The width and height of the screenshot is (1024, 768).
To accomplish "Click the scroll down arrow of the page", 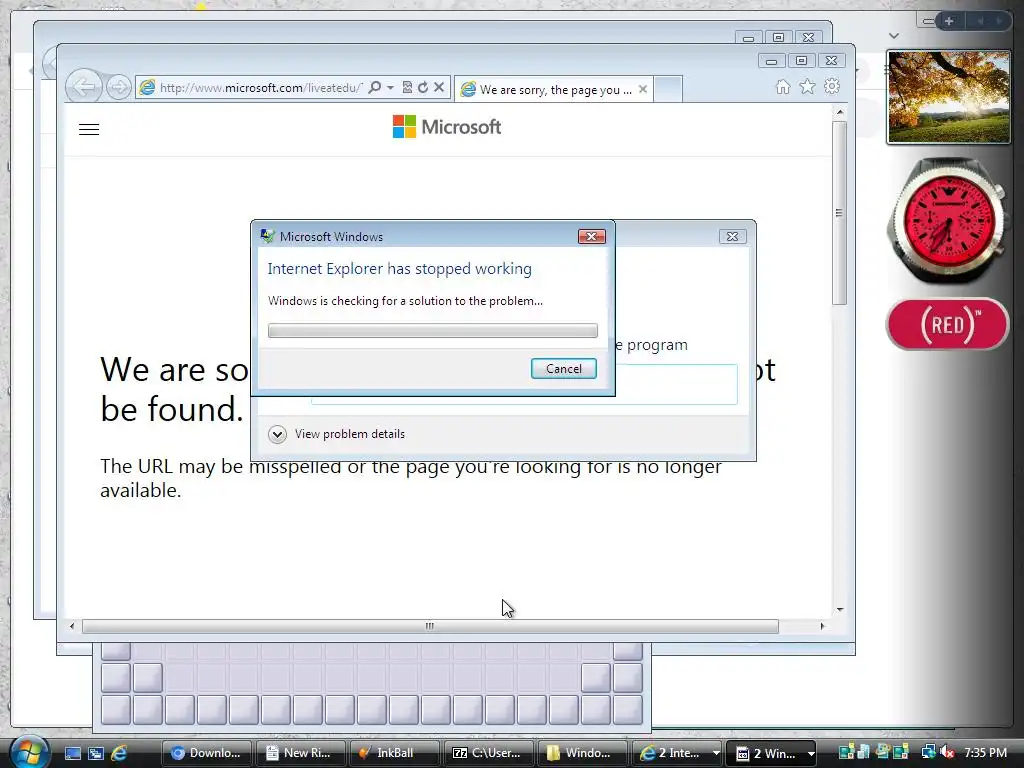I will point(840,609).
